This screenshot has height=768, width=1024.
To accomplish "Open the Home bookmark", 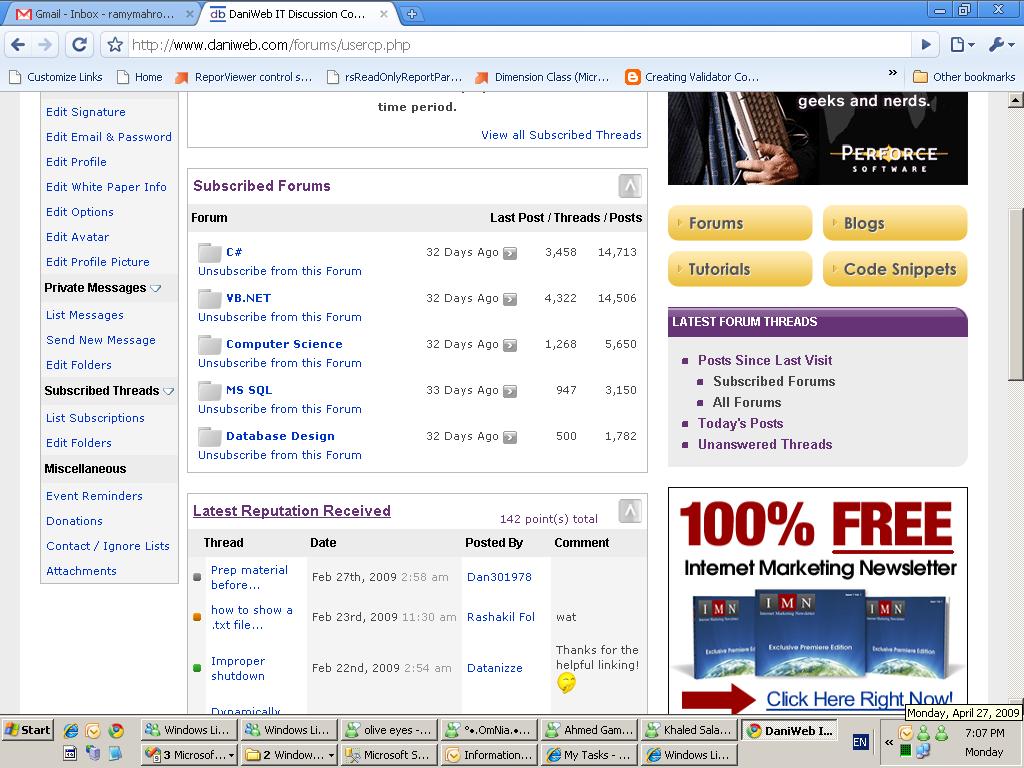I will click(x=139, y=77).
